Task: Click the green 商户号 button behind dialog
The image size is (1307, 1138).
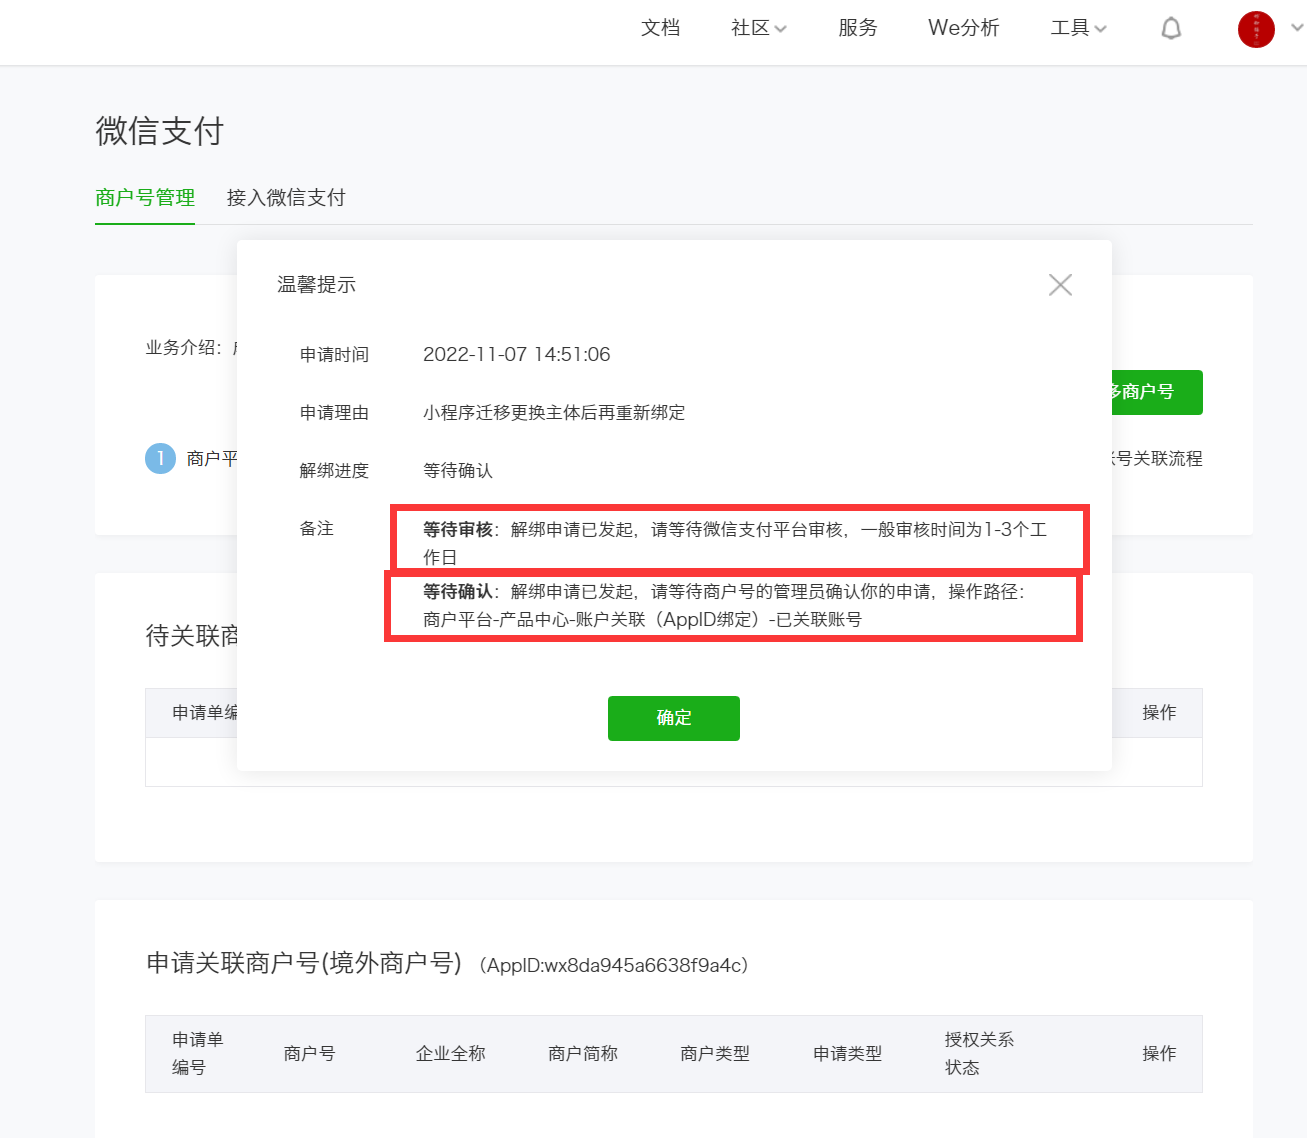Action: click(x=1157, y=392)
